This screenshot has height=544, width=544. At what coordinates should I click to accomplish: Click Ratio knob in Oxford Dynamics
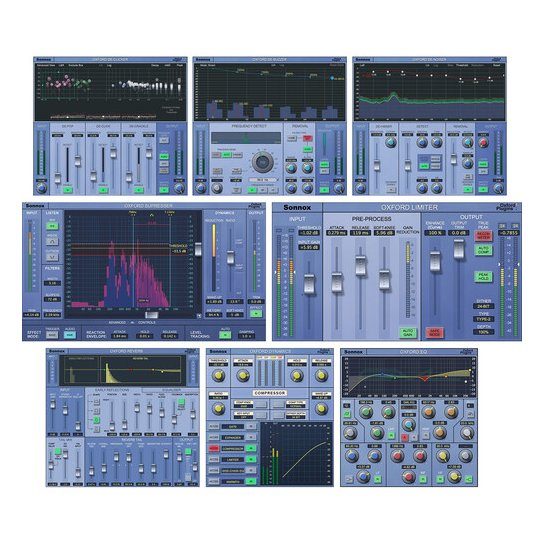219,408
